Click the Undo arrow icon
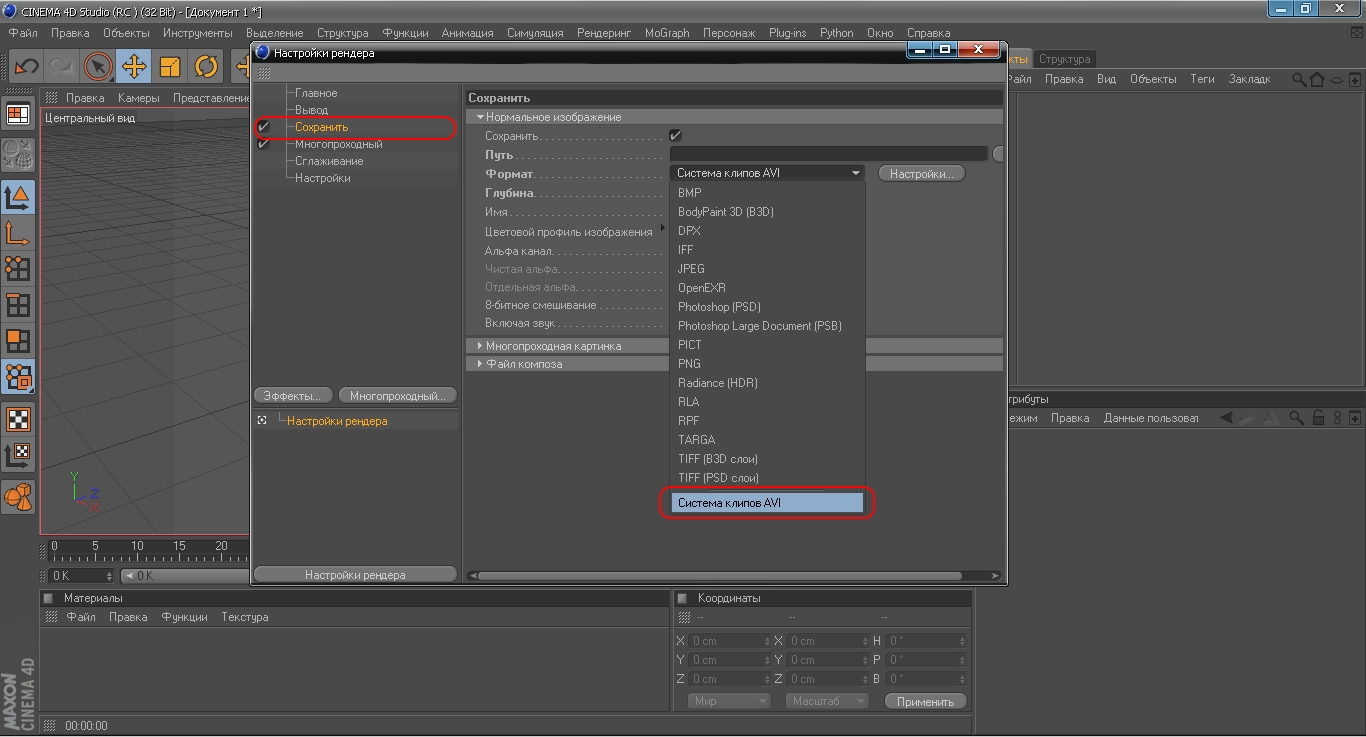The width and height of the screenshot is (1366, 737). 26,67
